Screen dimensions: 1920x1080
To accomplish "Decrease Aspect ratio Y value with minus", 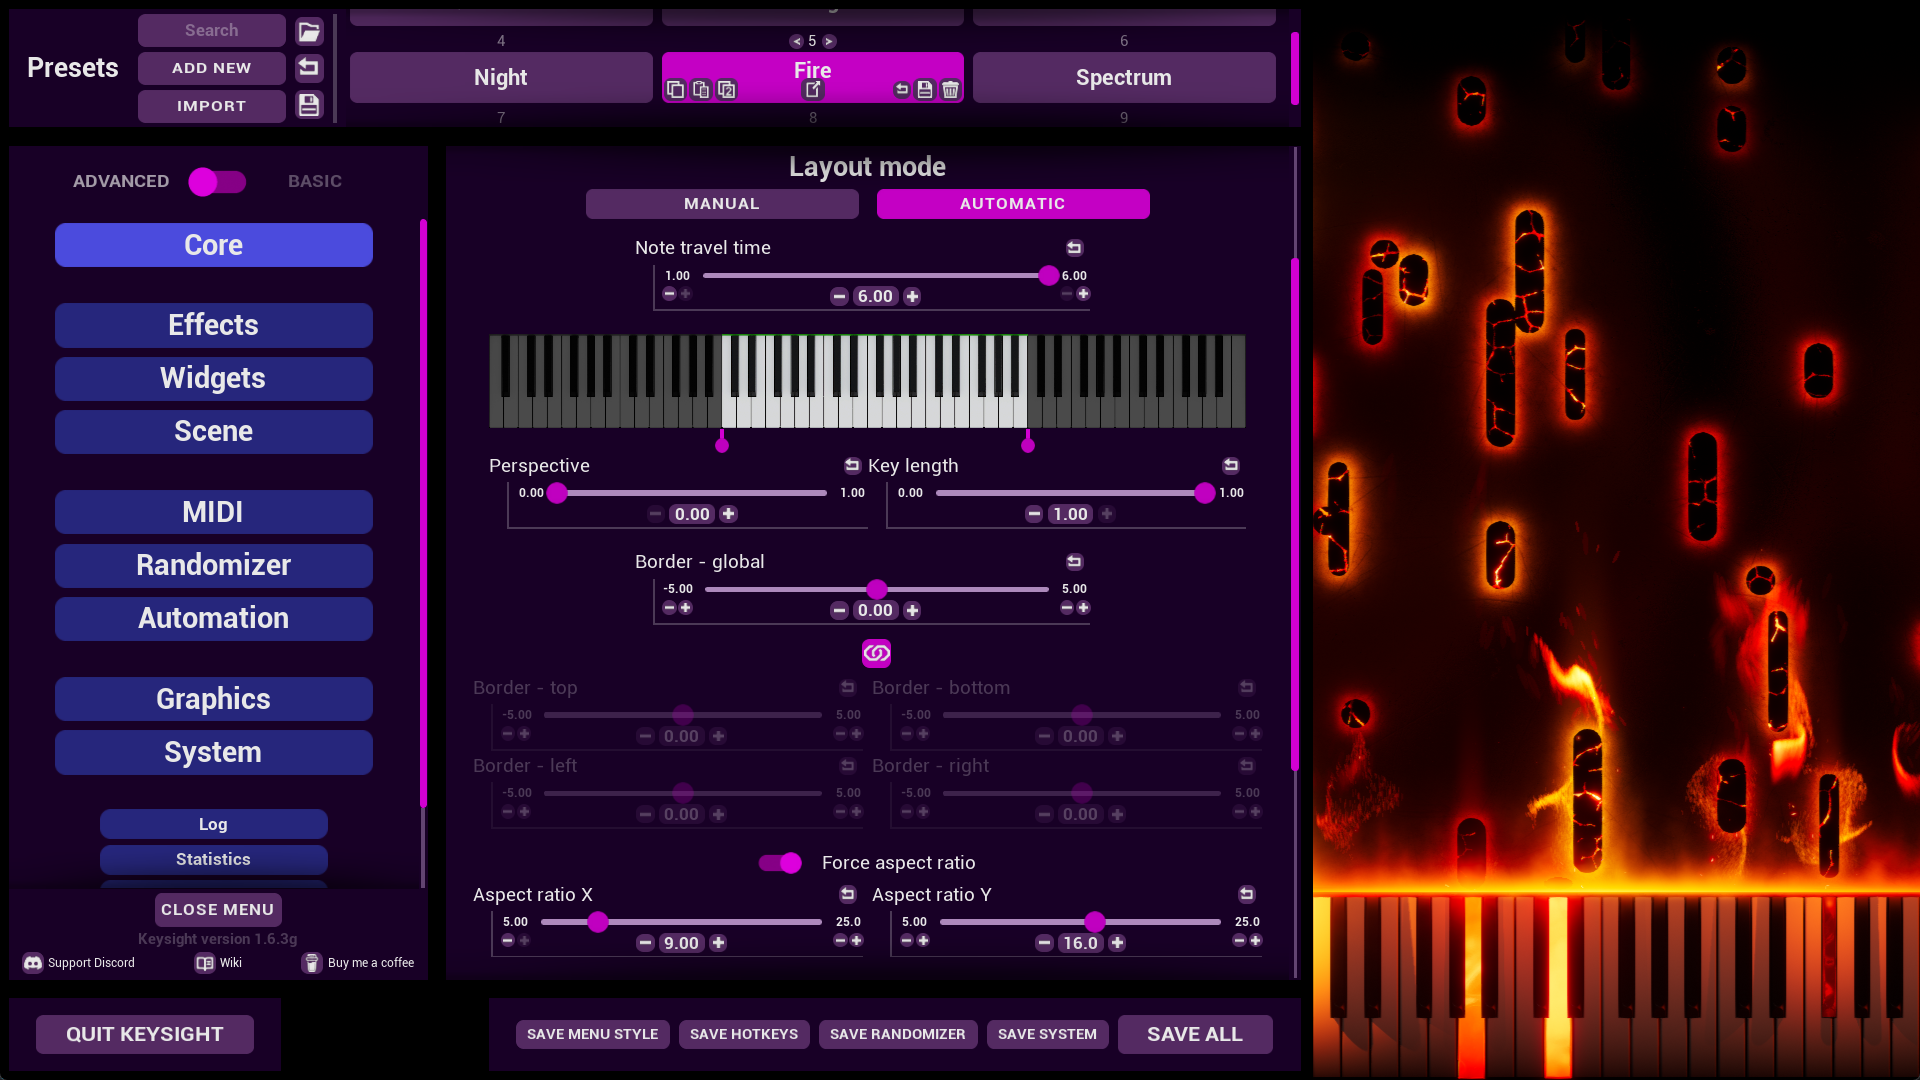I will click(1044, 943).
